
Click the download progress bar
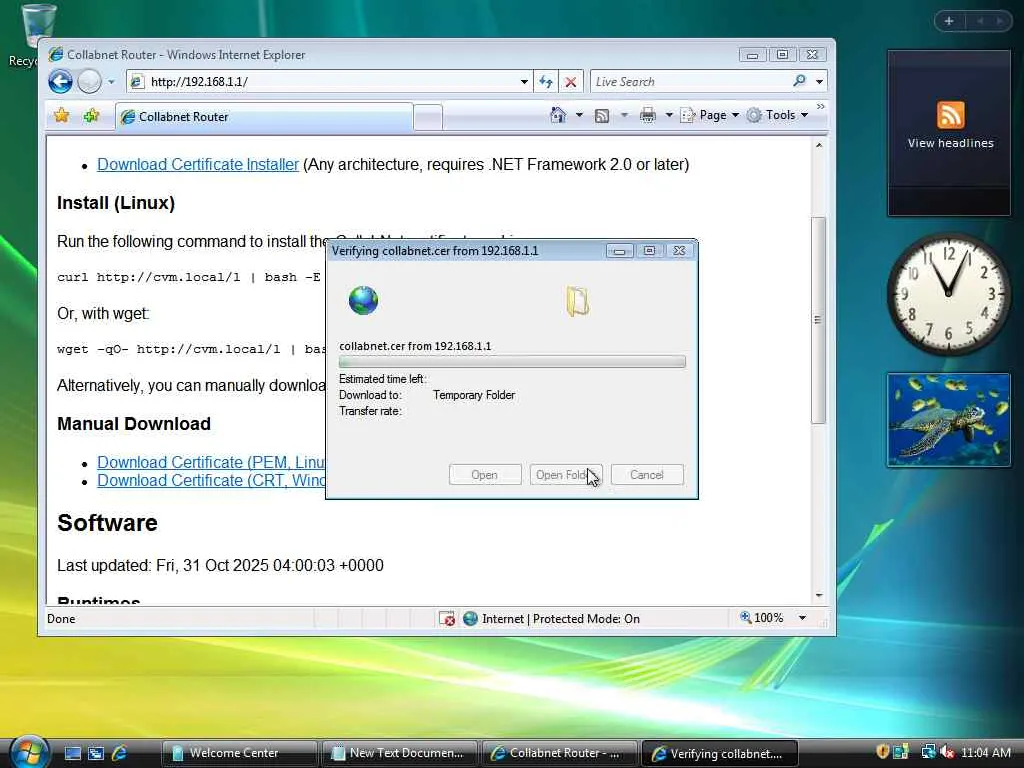pos(512,362)
